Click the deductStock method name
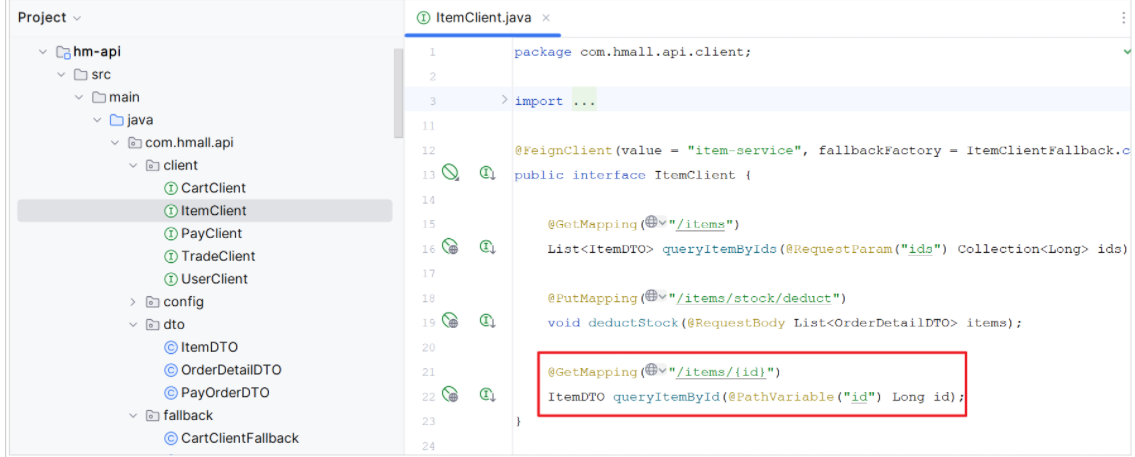Viewport: 1135px width, 457px height. 633,323
